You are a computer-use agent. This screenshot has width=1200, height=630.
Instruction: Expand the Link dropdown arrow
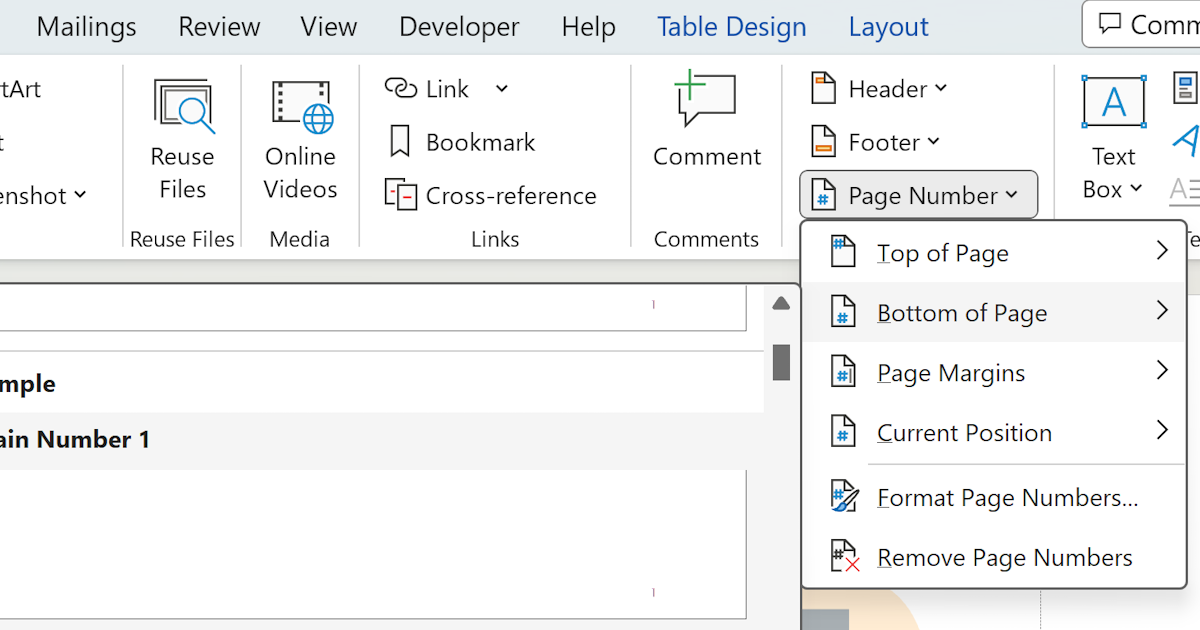click(x=501, y=89)
